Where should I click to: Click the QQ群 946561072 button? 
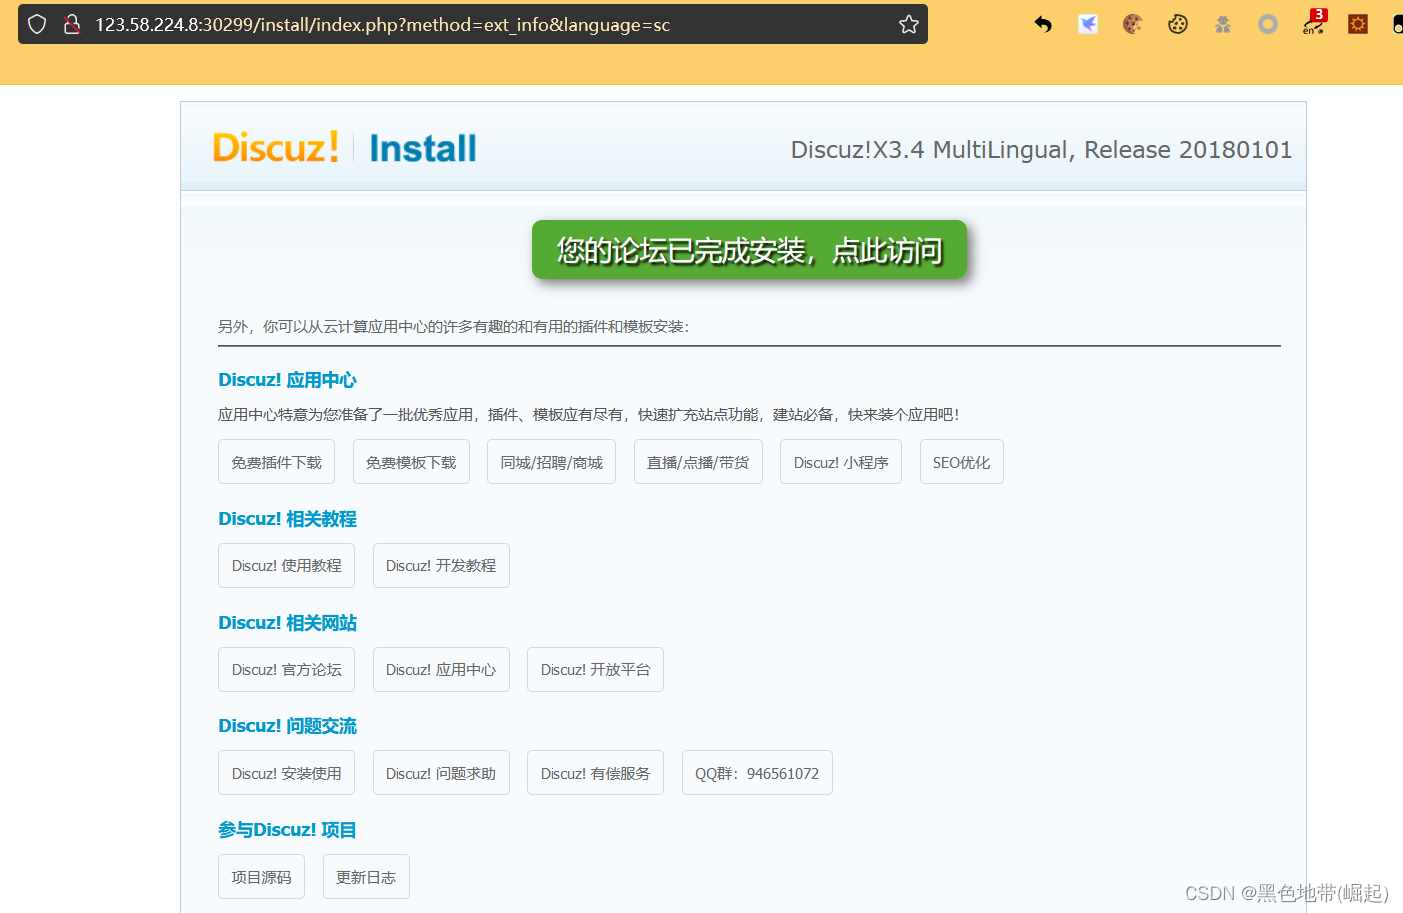click(x=757, y=772)
